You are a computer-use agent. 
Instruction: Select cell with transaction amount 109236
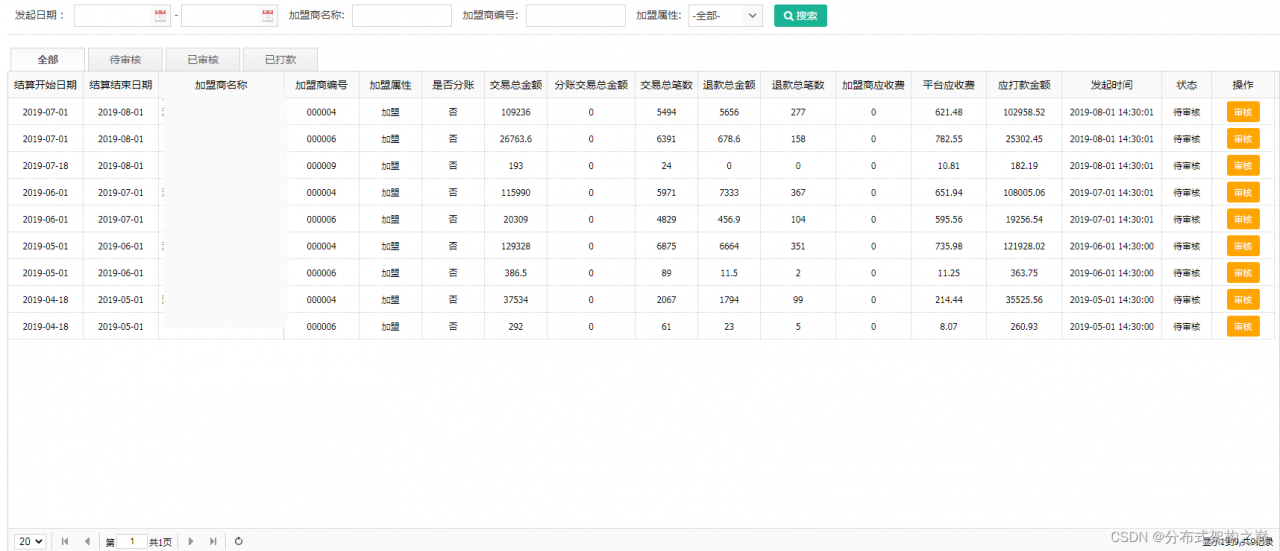516,112
